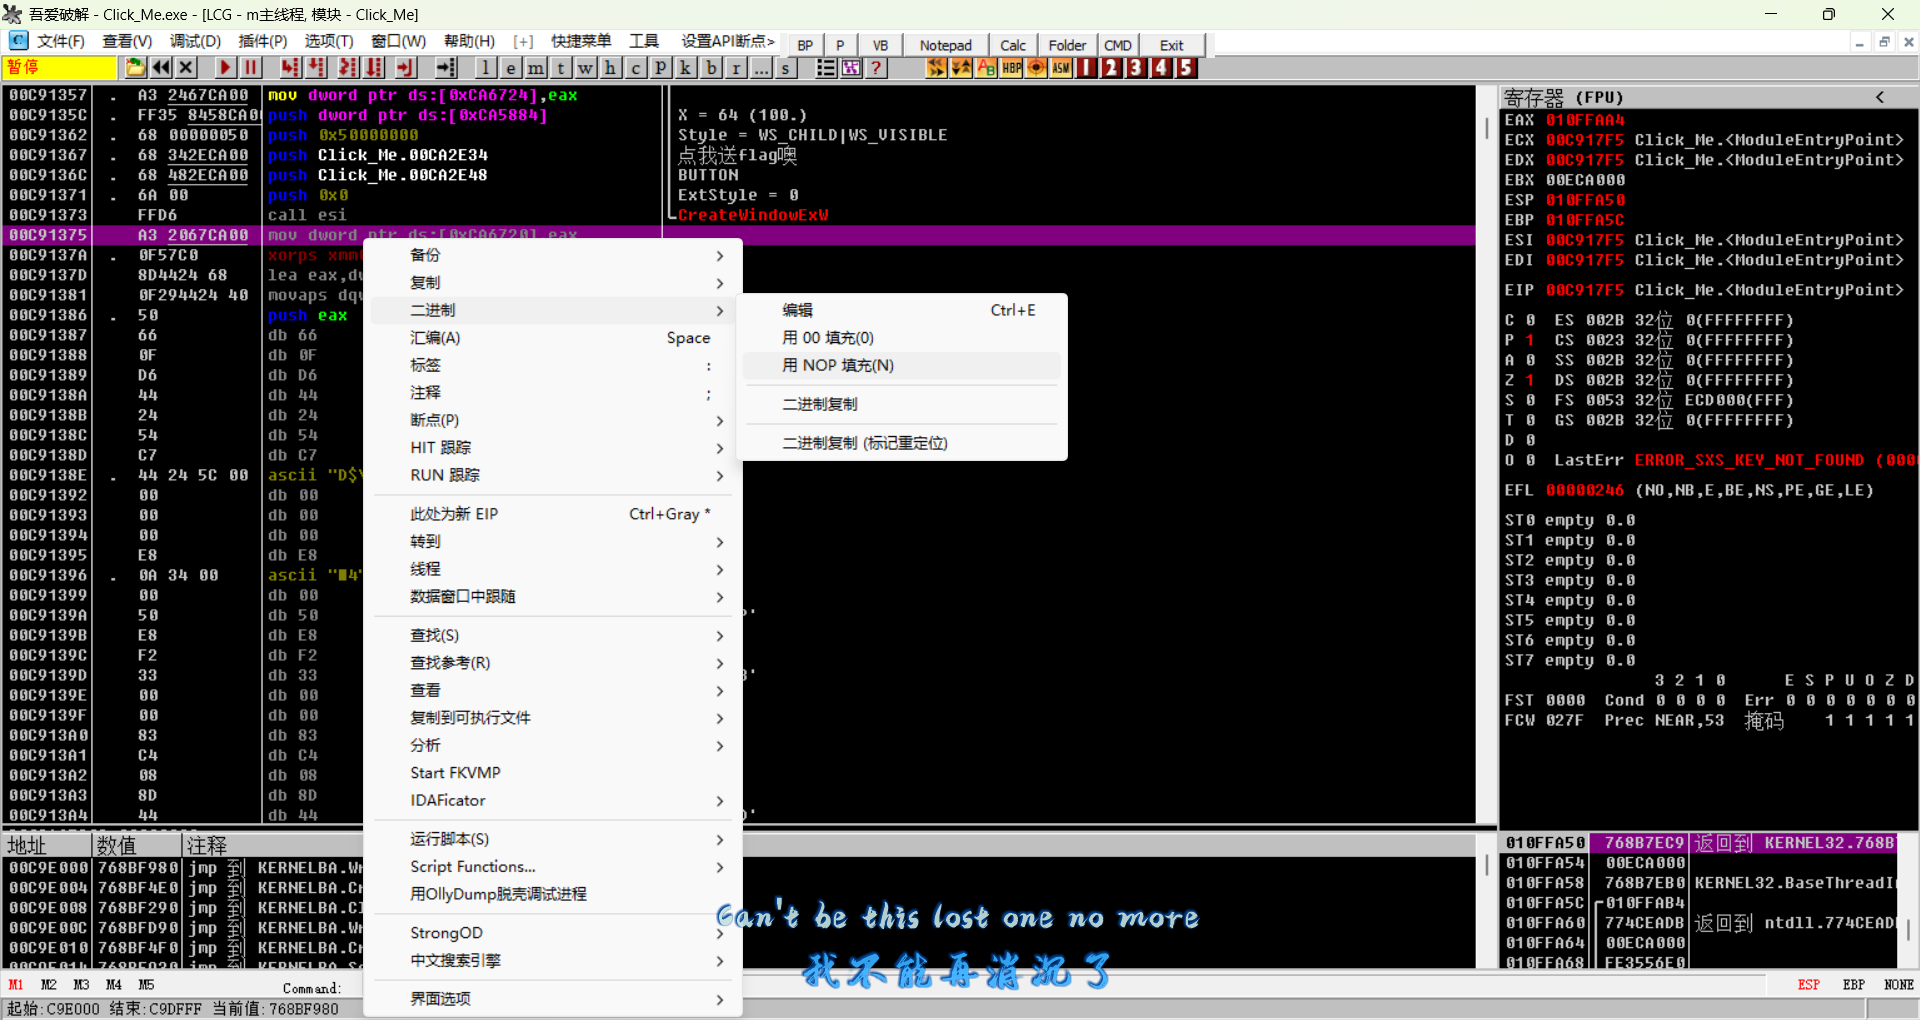Open the source 's' button

coord(786,67)
